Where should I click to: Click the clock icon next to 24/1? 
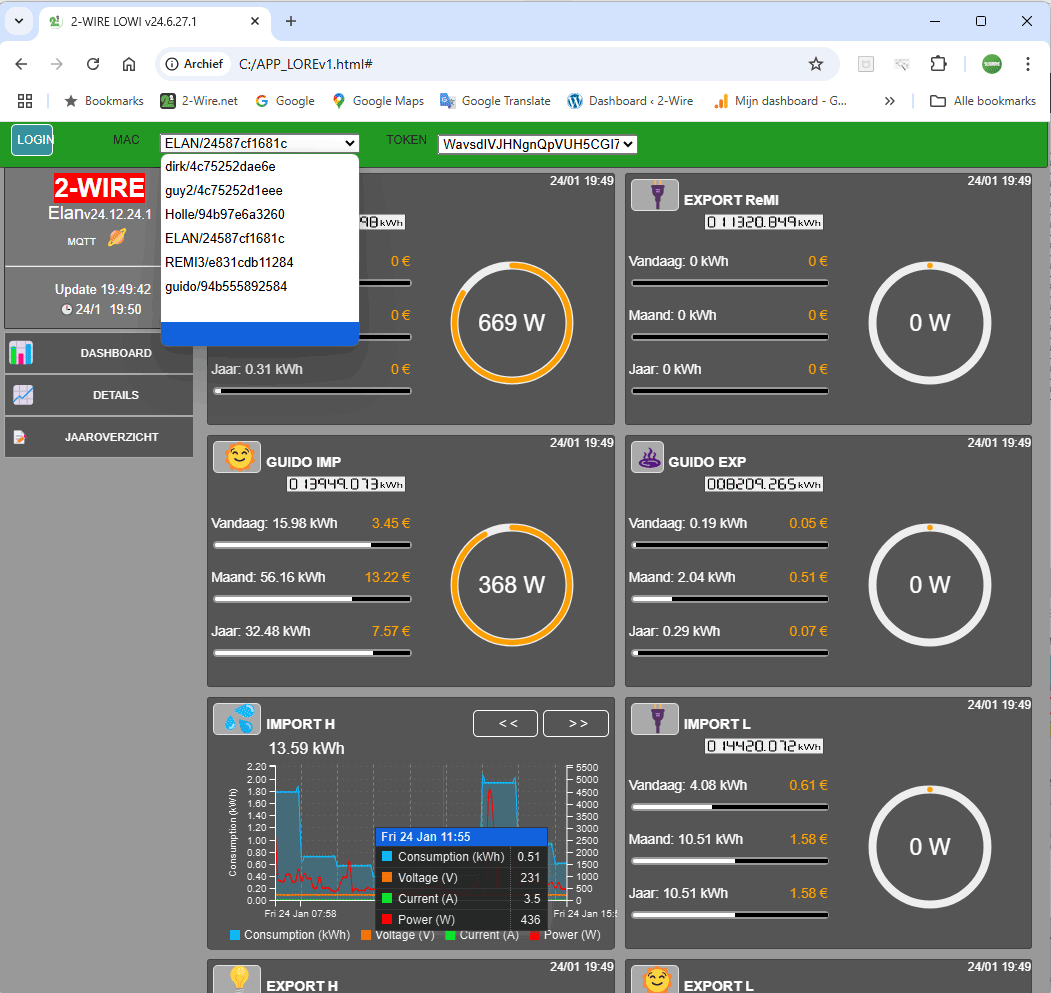click(66, 310)
